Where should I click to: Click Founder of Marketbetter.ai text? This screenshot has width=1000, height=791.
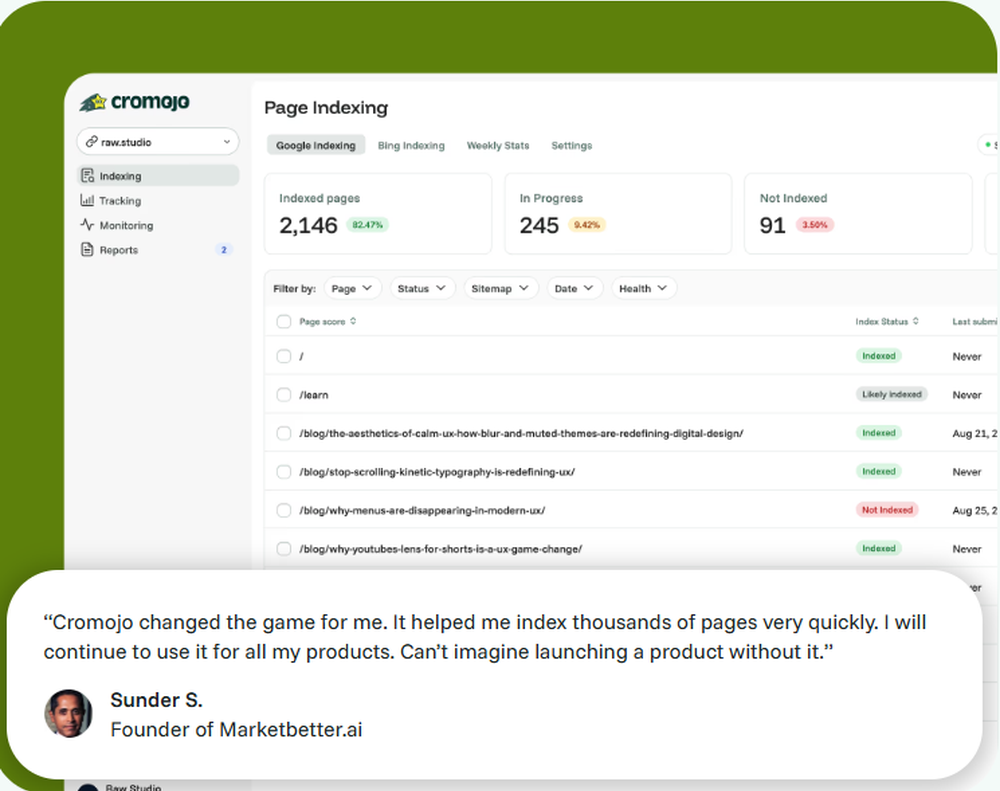point(236,729)
